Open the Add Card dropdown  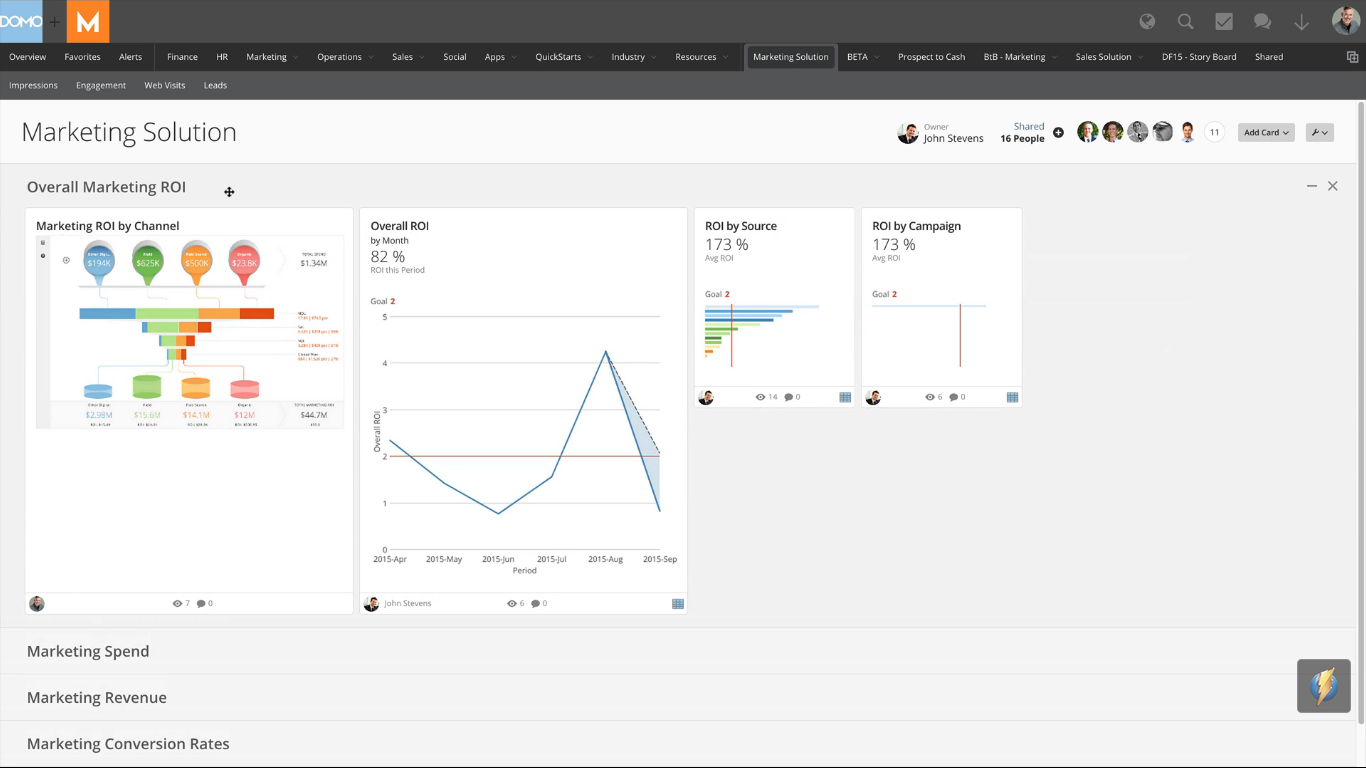pyautogui.click(x=1266, y=132)
